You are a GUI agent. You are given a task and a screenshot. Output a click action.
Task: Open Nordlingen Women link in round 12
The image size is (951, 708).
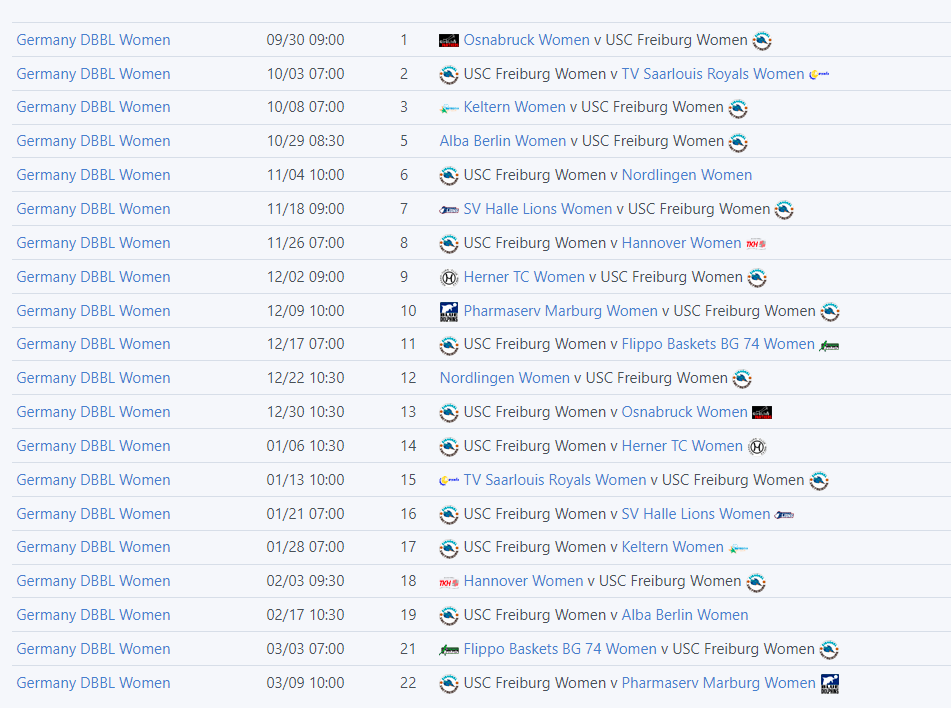[x=504, y=378]
